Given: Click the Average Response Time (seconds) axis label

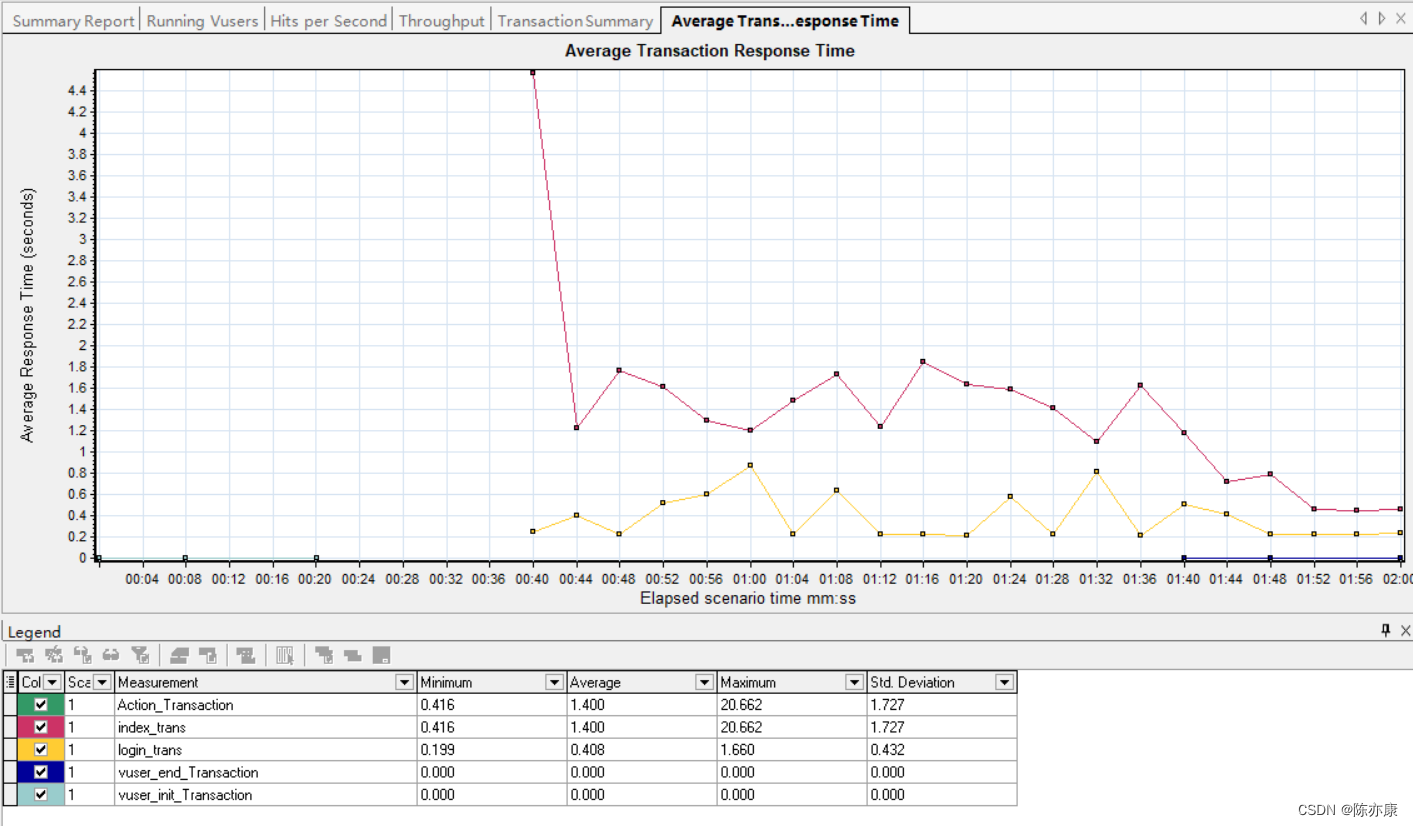Looking at the screenshot, I should [27, 315].
